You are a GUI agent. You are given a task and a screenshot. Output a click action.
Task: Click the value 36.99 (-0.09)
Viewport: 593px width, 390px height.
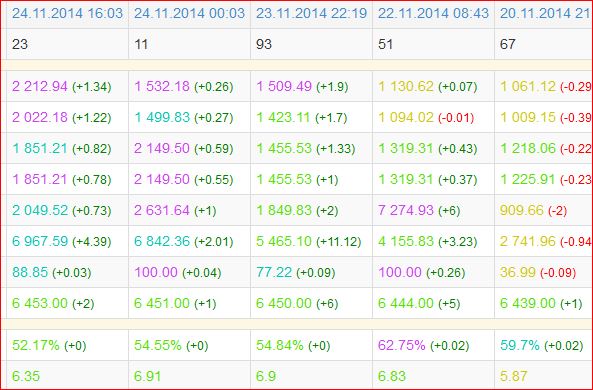tap(538, 272)
